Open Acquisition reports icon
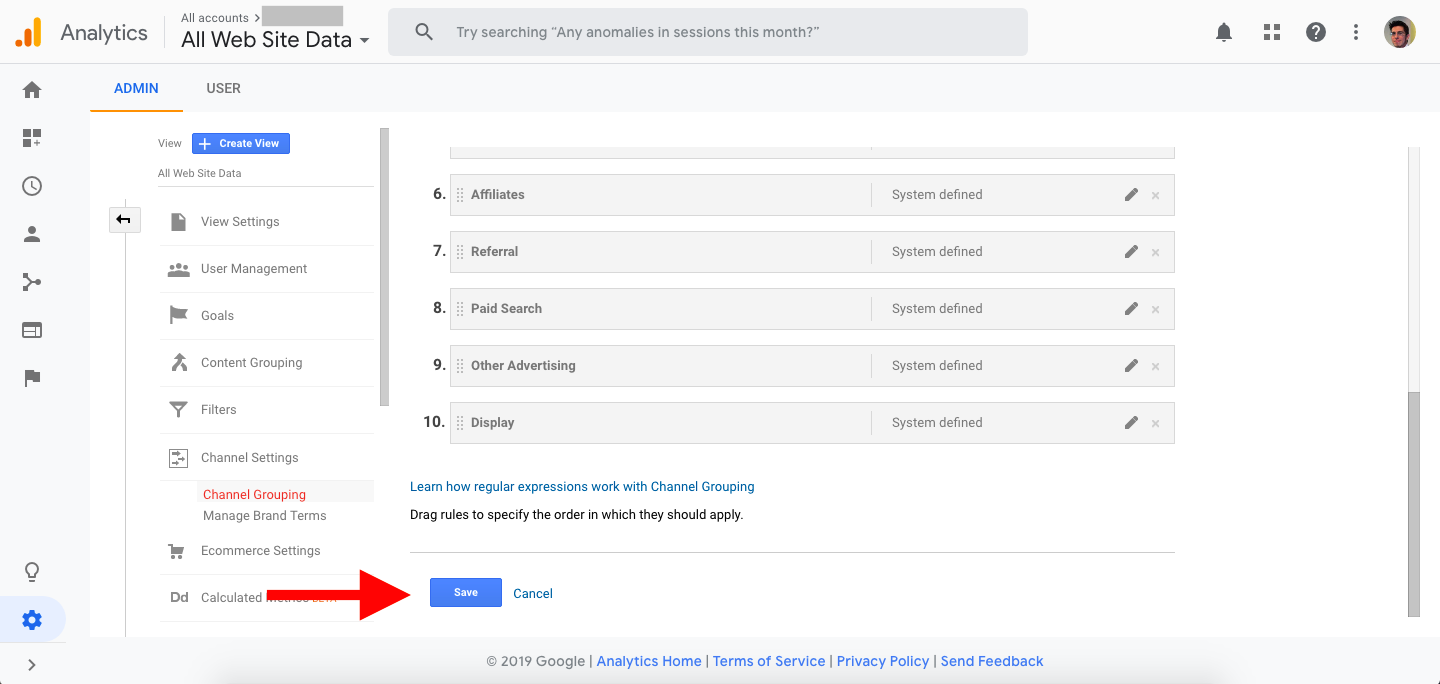Image resolution: width=1440 pixels, height=684 pixels. click(x=31, y=282)
